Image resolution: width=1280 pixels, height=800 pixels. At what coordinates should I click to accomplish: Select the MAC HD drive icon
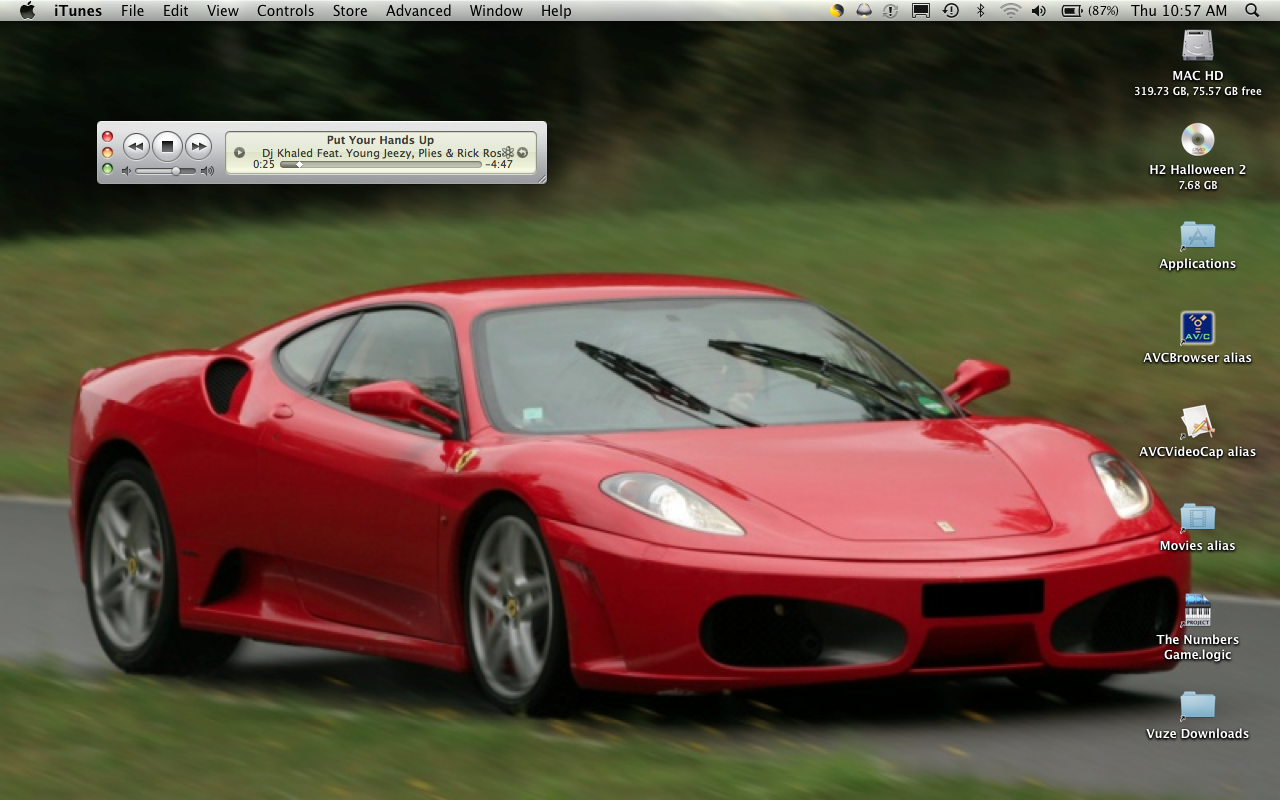click(x=1198, y=45)
